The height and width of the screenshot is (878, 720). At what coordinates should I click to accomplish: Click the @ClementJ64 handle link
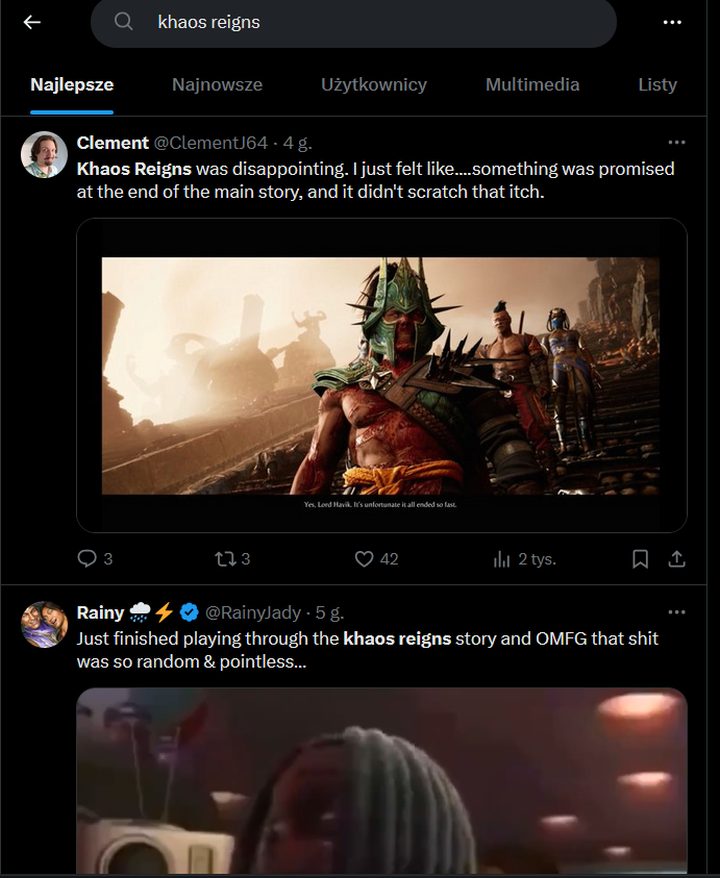211,143
